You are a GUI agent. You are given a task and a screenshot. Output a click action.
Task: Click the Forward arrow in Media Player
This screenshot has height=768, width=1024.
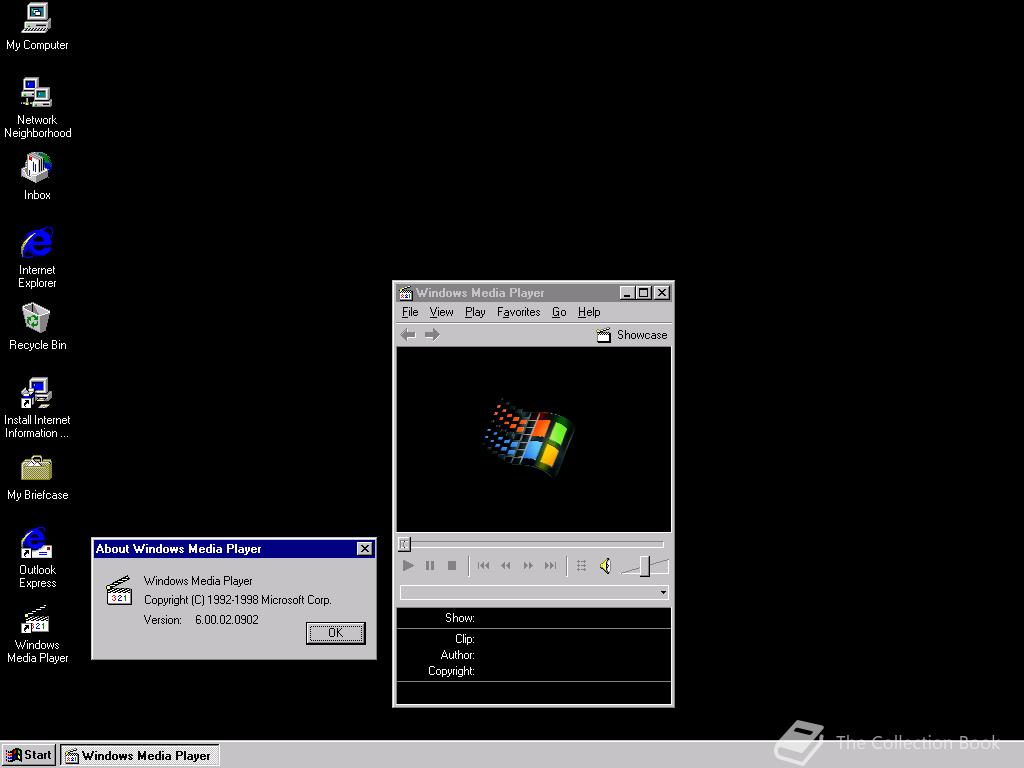(432, 335)
